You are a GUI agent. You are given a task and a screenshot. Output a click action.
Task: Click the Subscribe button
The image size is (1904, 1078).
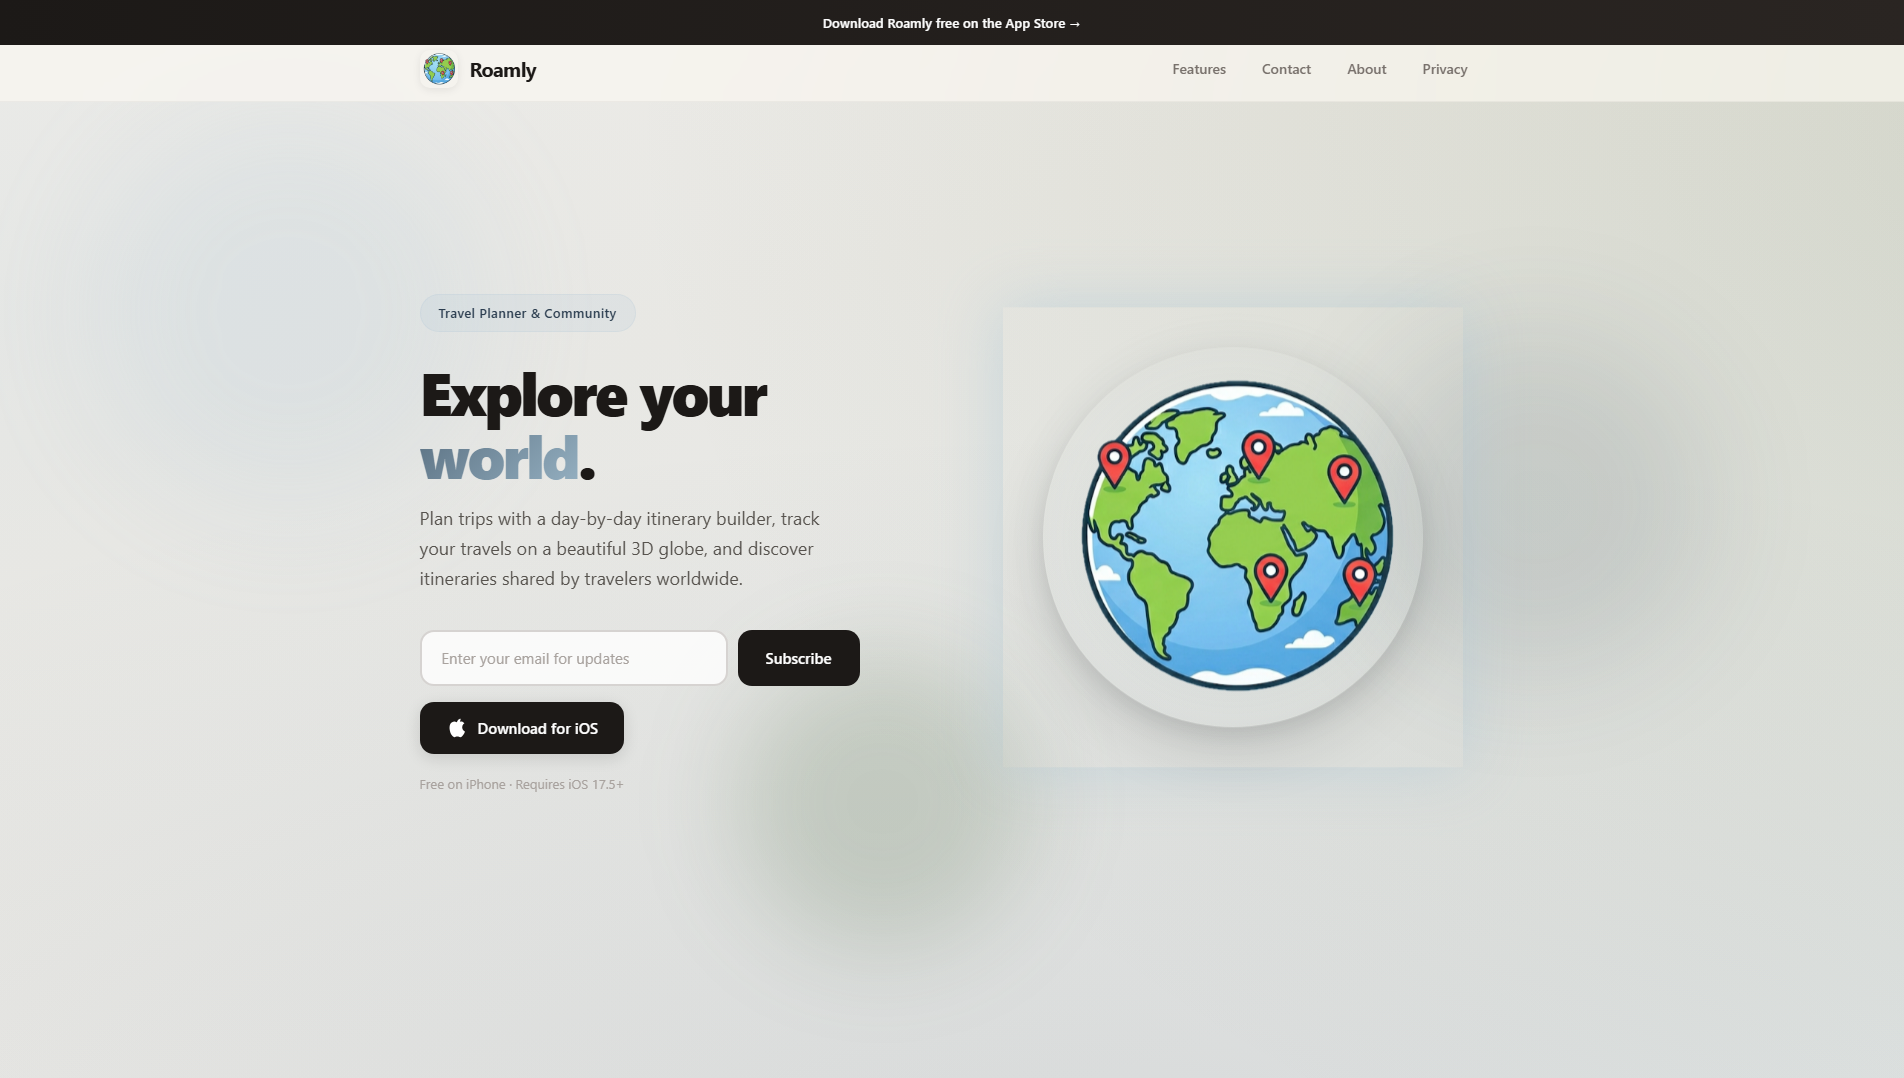pyautogui.click(x=798, y=658)
